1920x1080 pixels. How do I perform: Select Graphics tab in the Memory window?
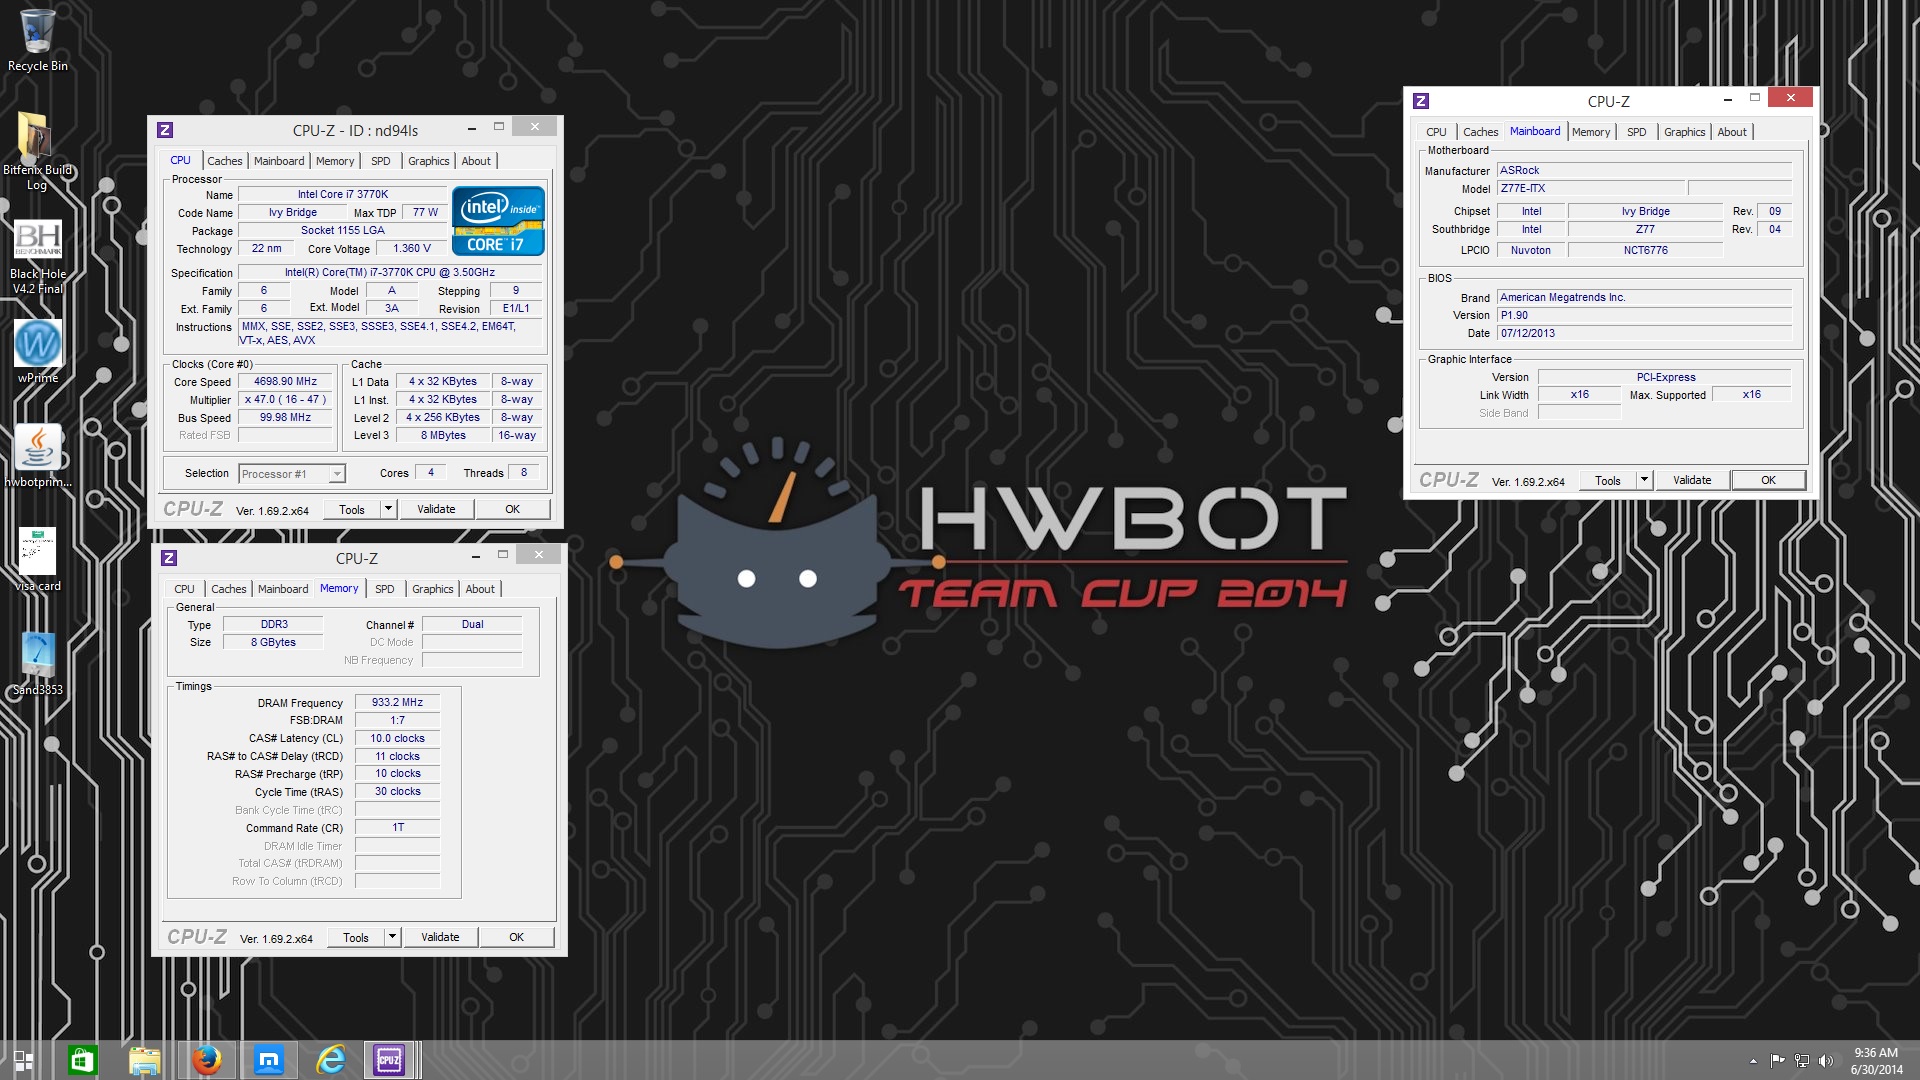pos(433,589)
